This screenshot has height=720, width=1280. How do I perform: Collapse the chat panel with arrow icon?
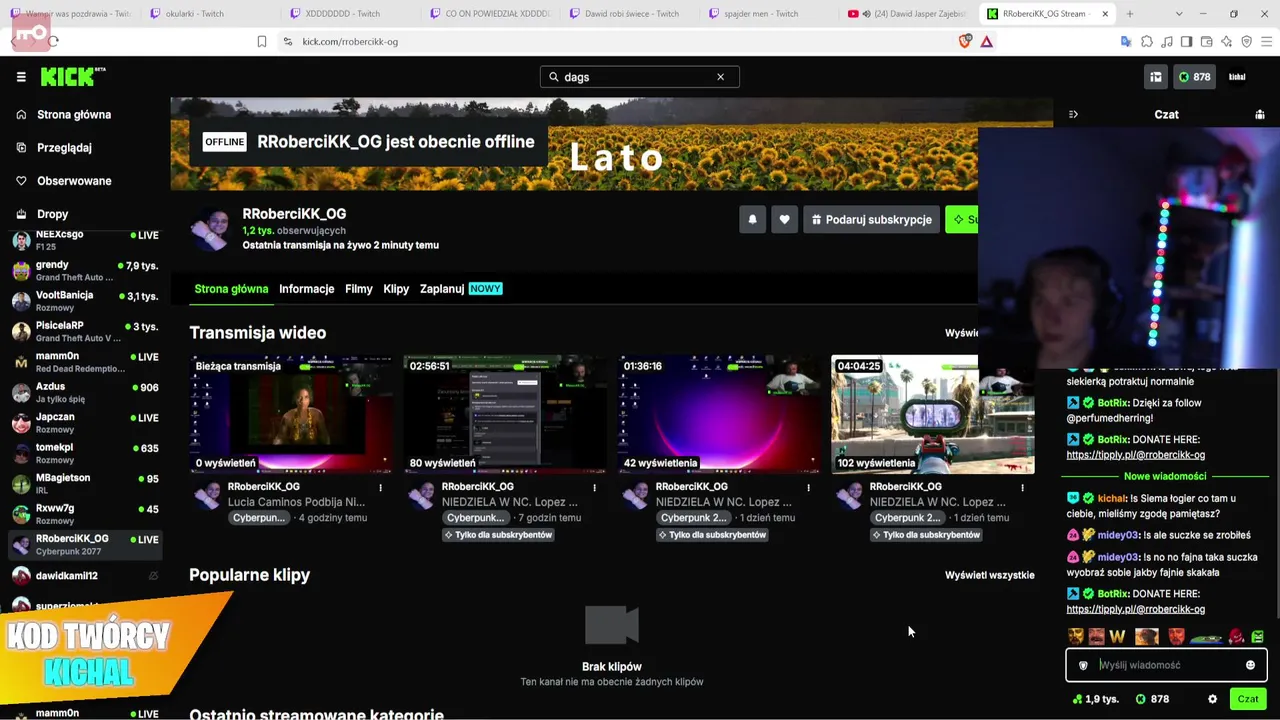[1073, 115]
